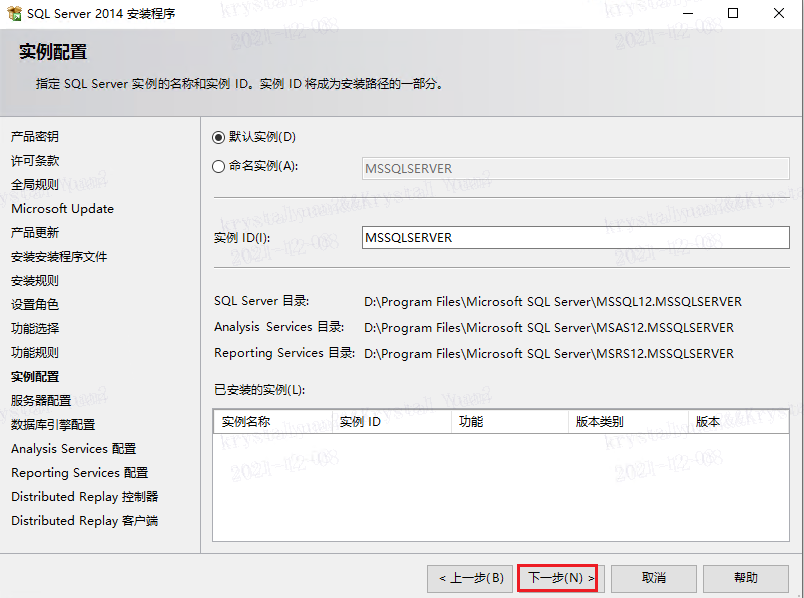Screen dimensions: 804x598
Task: Click the 版本 column header
Action: tap(738, 422)
